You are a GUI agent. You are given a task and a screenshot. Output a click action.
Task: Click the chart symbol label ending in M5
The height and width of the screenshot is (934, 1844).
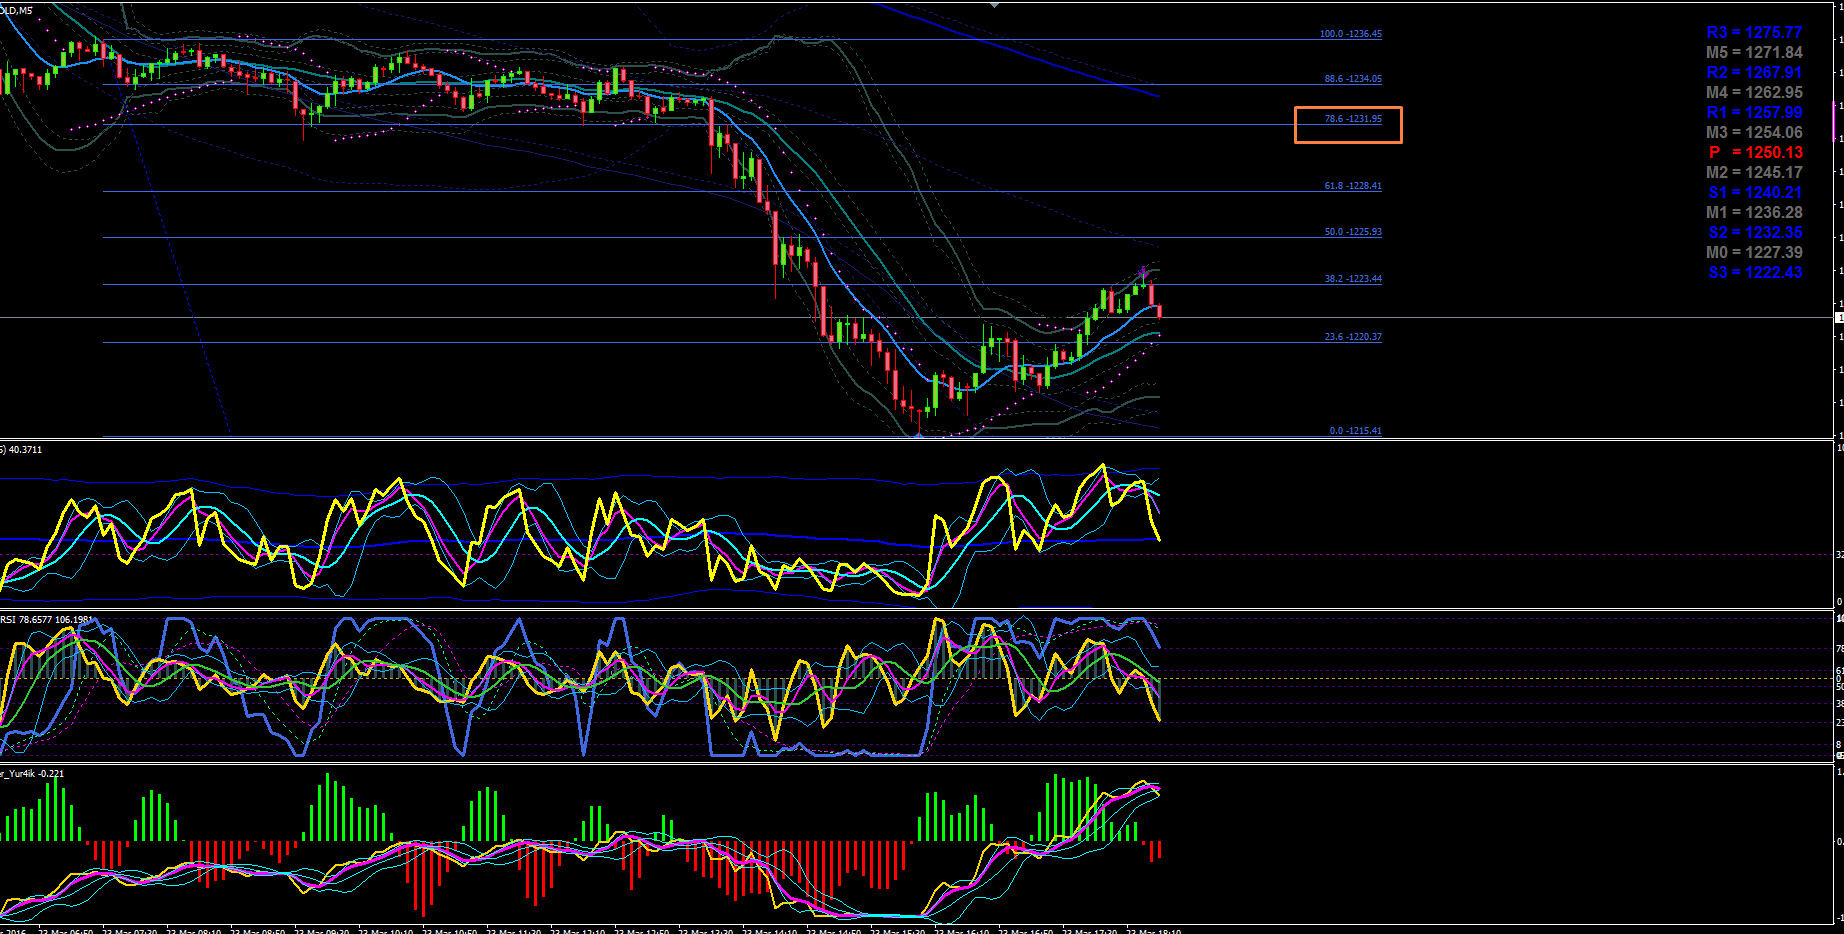pyautogui.click(x=16, y=11)
